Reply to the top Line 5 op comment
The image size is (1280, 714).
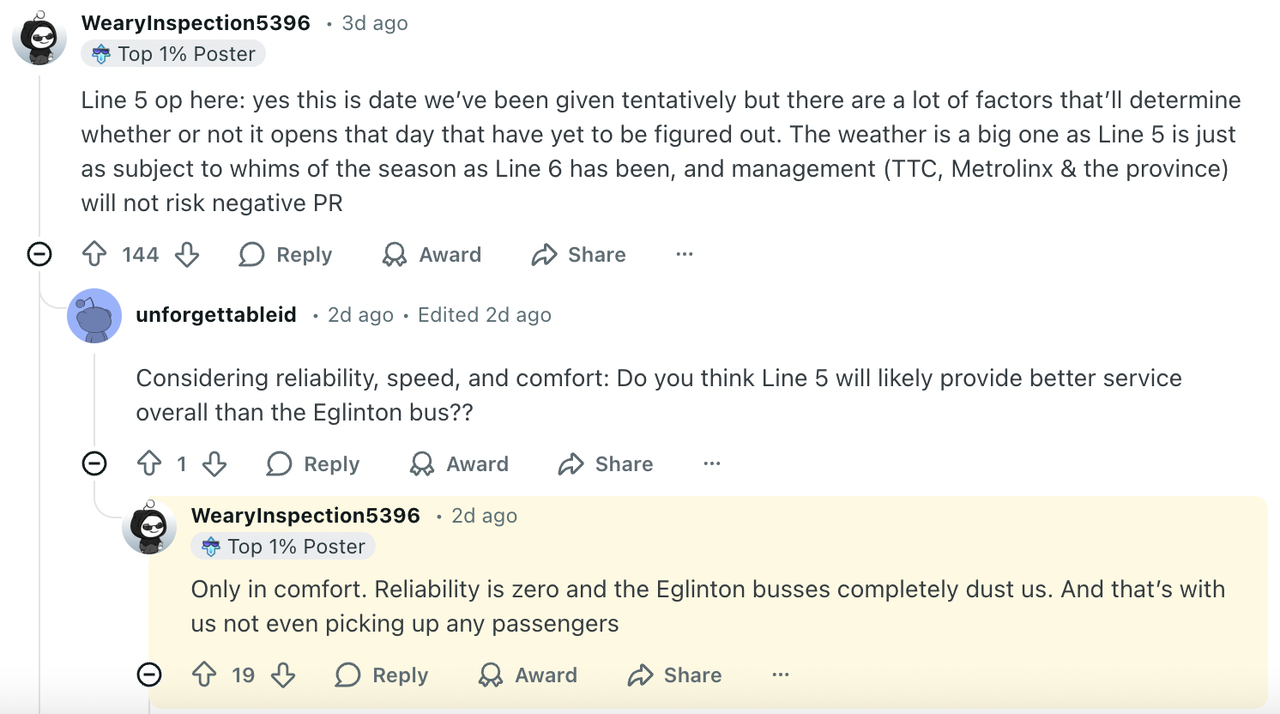click(x=285, y=255)
